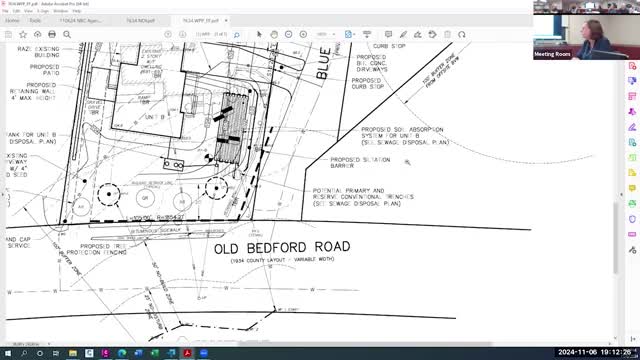Click the sign document icon
640x360 pixels.
point(418,35)
